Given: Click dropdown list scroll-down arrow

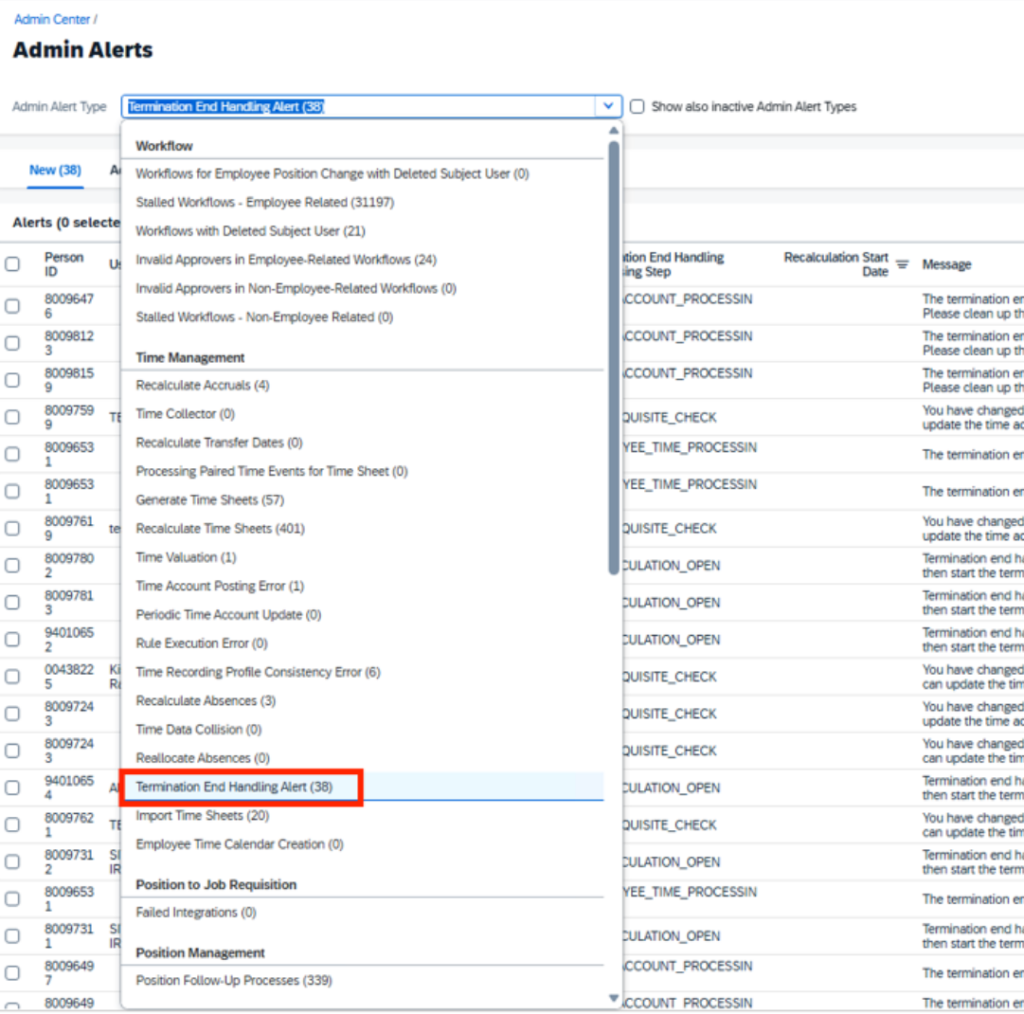Looking at the screenshot, I should [x=613, y=998].
